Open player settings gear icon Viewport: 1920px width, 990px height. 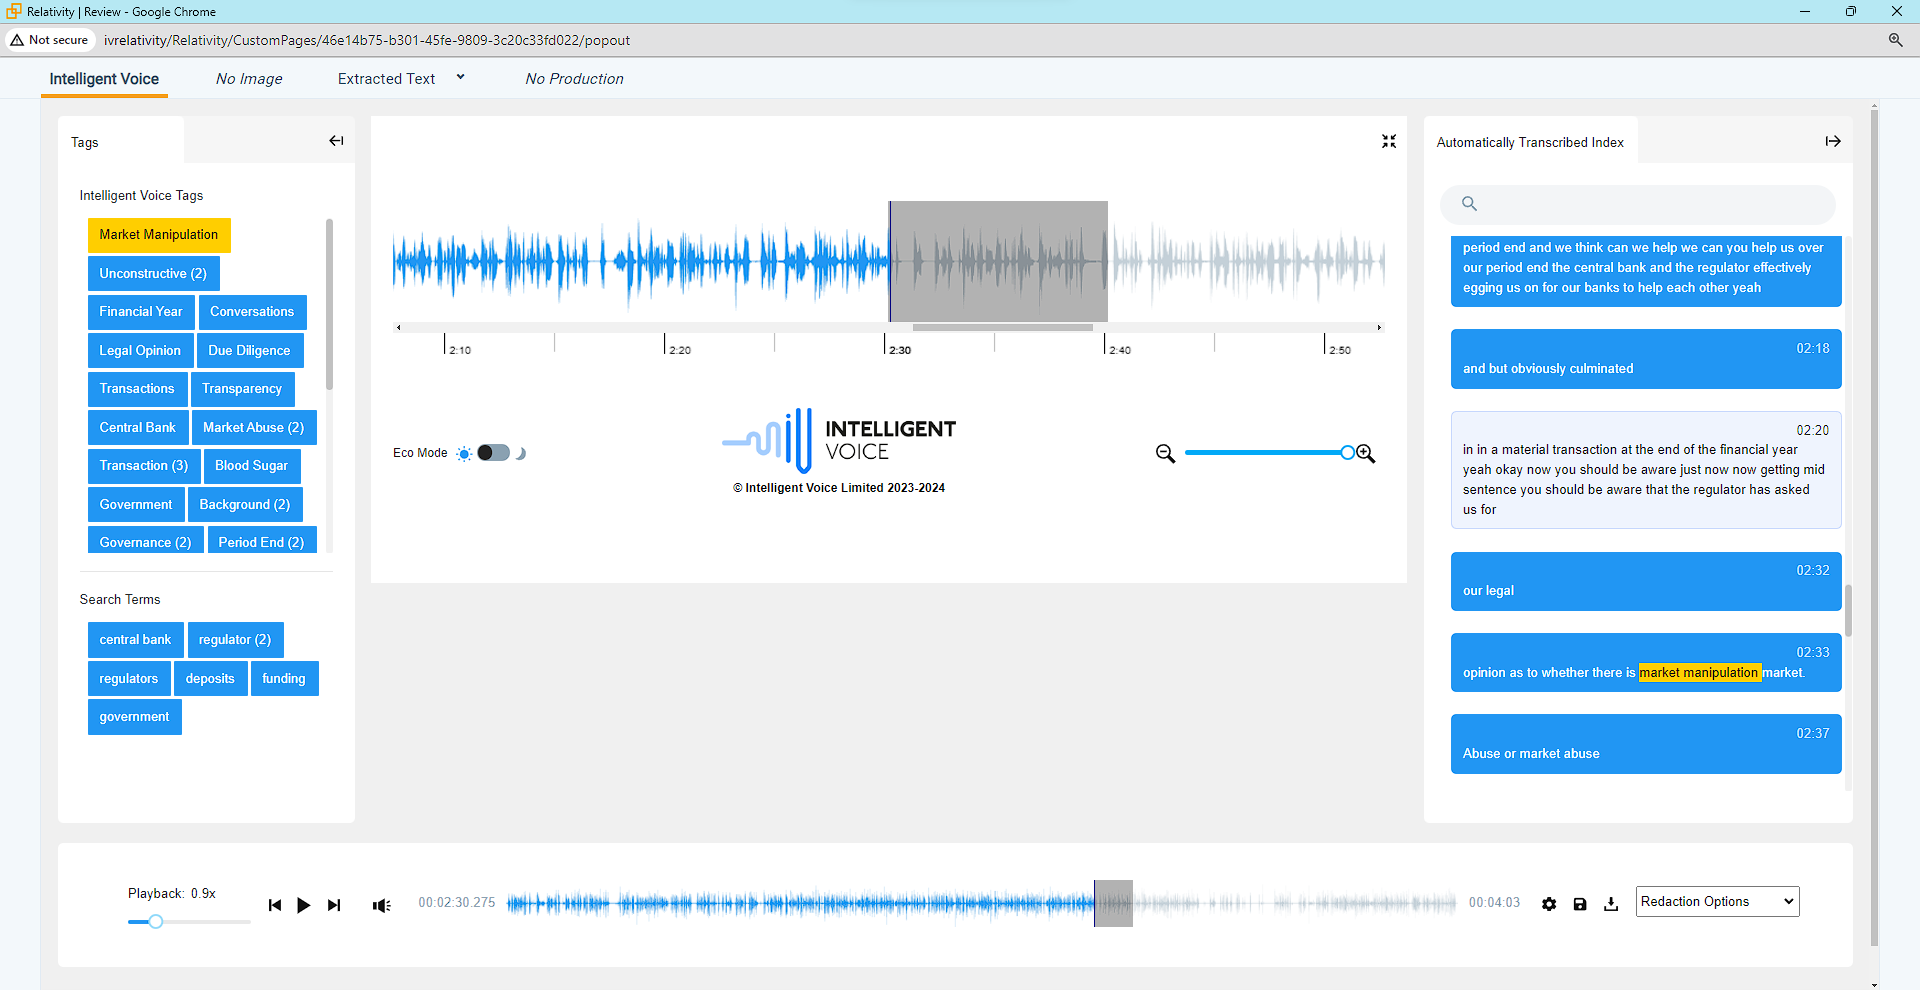tap(1549, 904)
